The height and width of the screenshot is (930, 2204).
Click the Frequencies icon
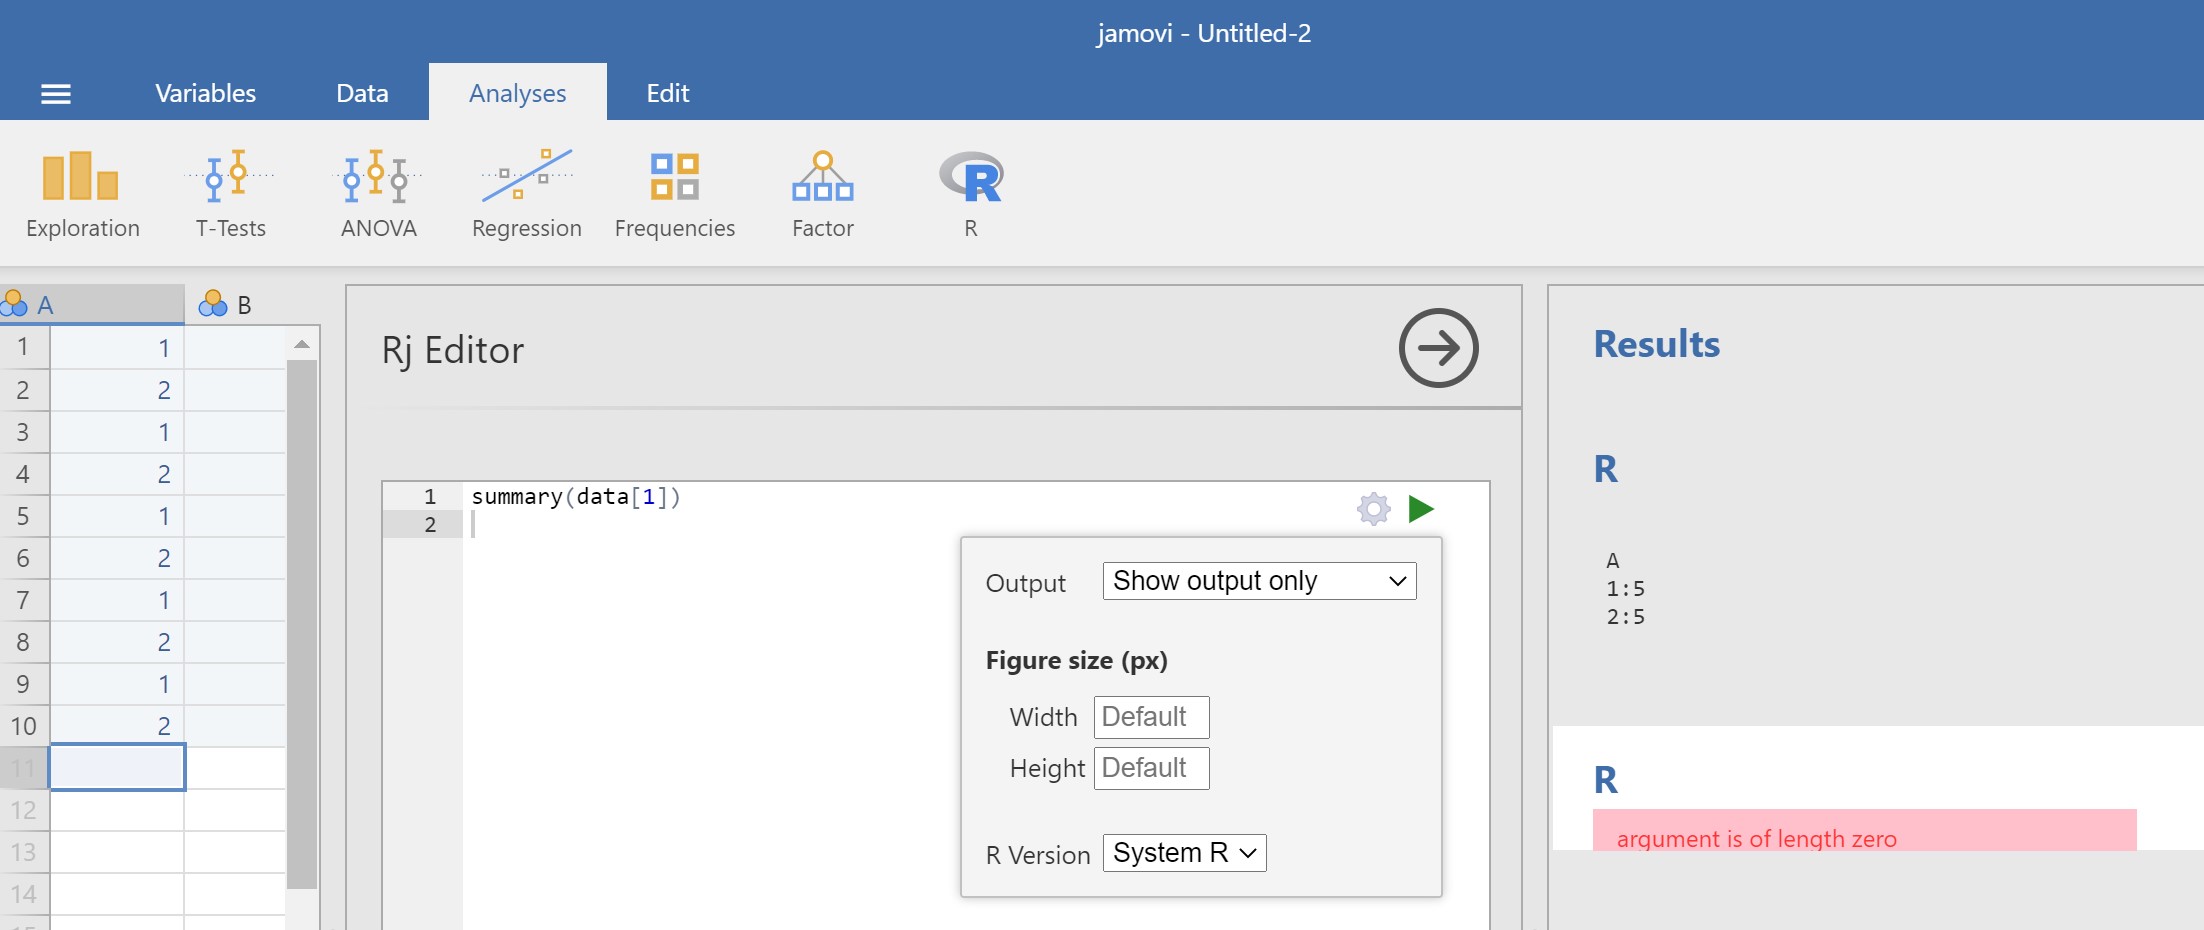tap(674, 192)
